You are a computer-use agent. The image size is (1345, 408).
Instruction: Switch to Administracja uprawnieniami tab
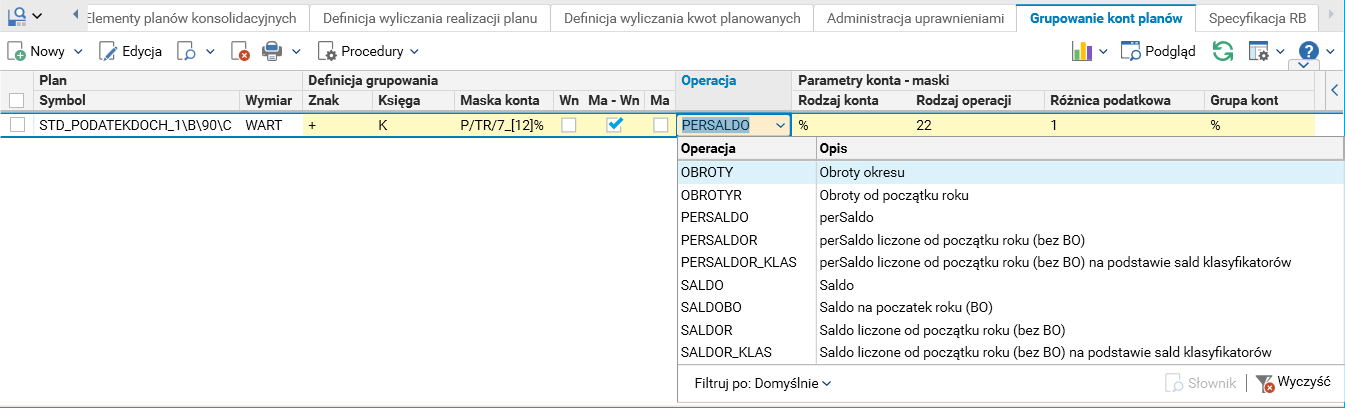915,18
